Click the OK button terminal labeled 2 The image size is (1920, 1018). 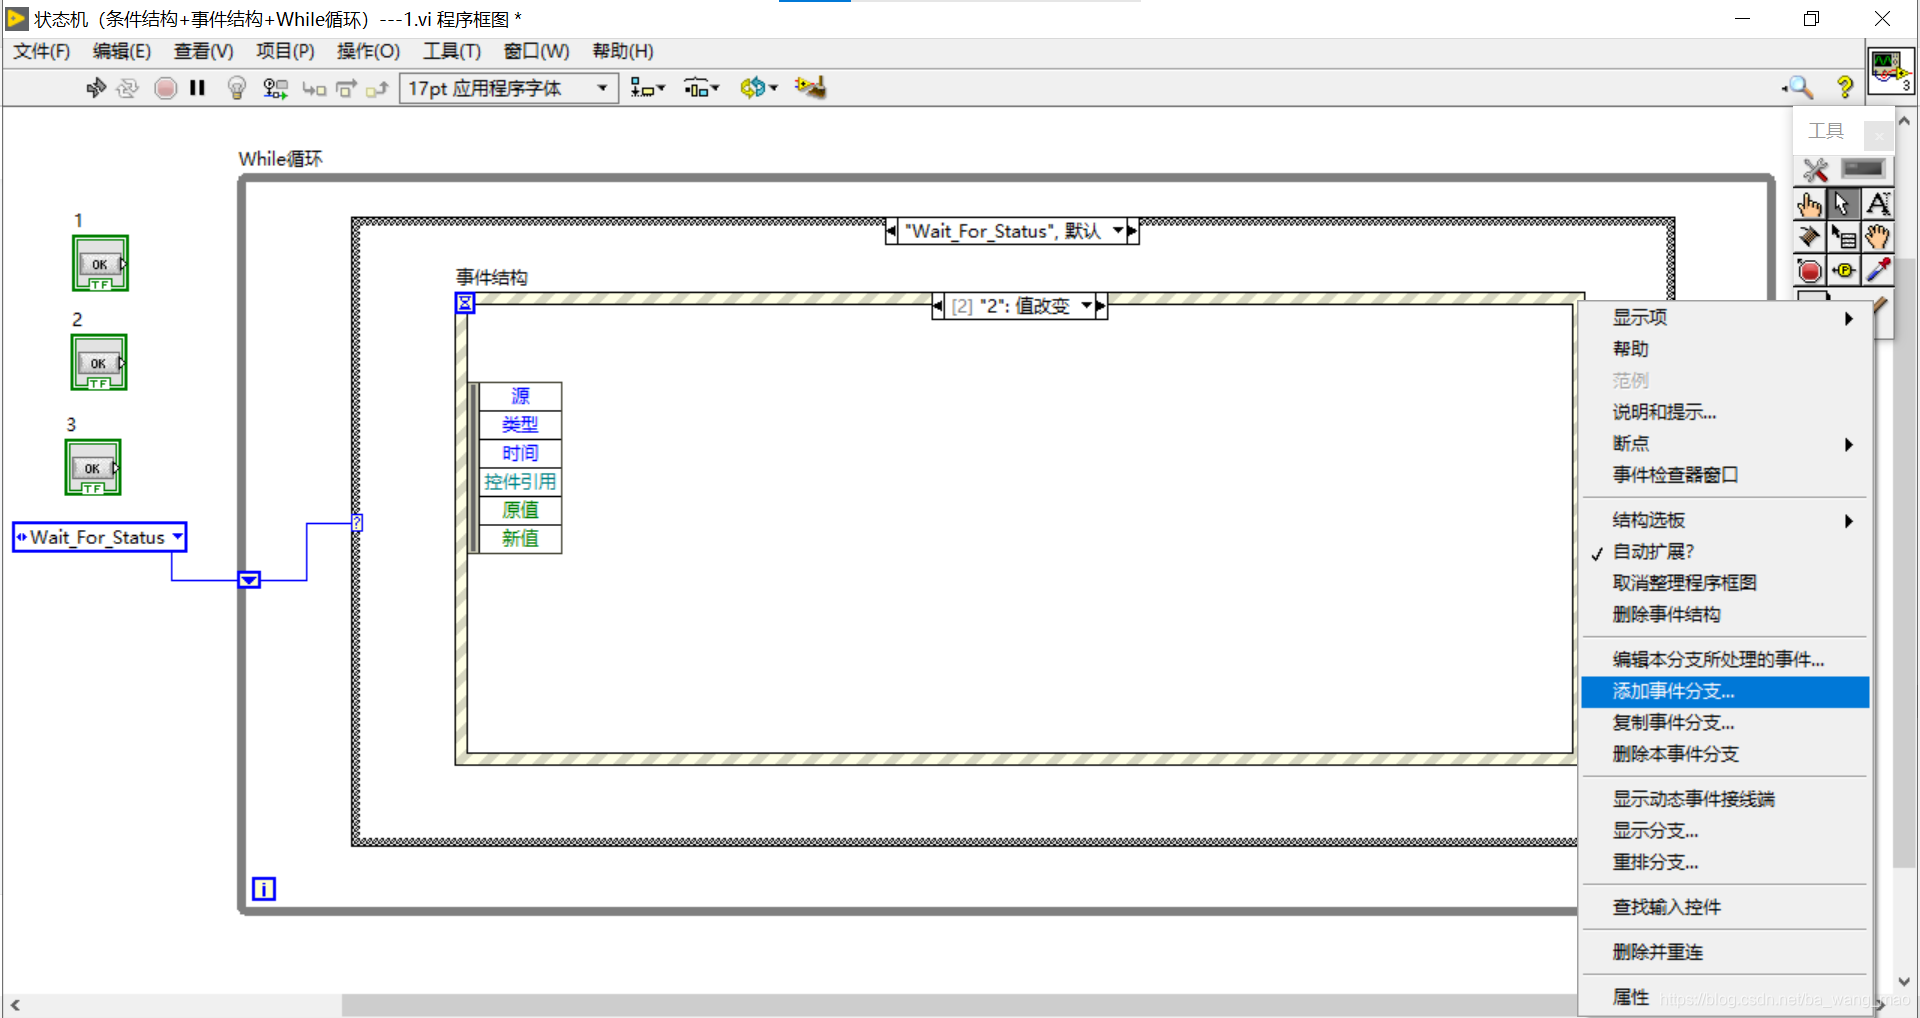click(98, 362)
